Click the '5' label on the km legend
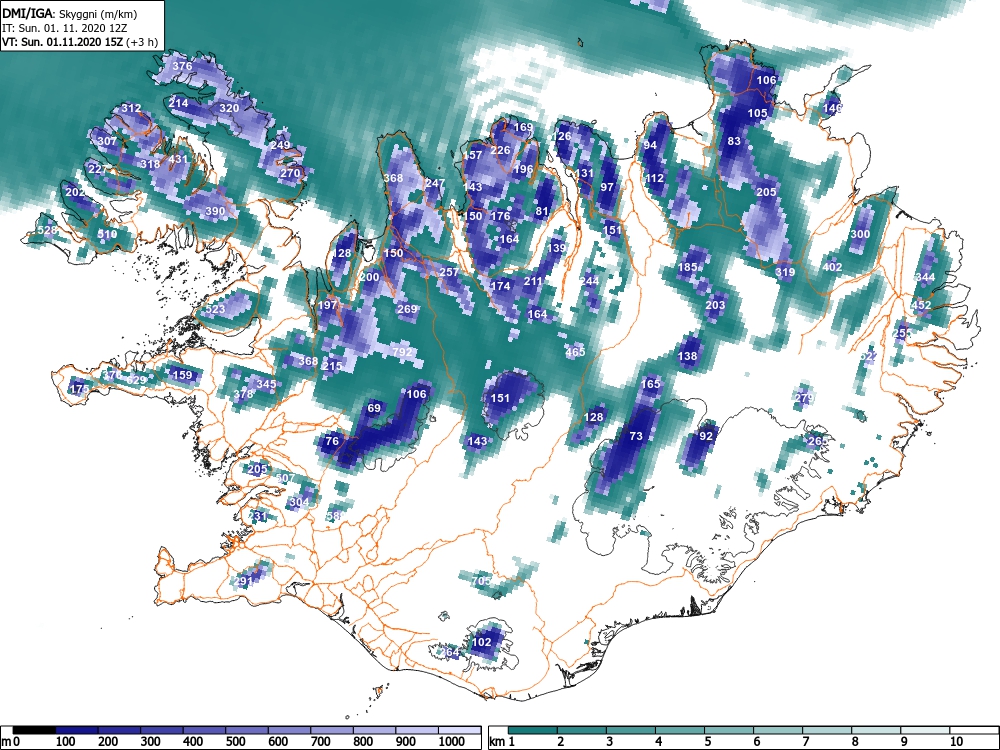Screen dimensions: 1000x750 click(708, 742)
